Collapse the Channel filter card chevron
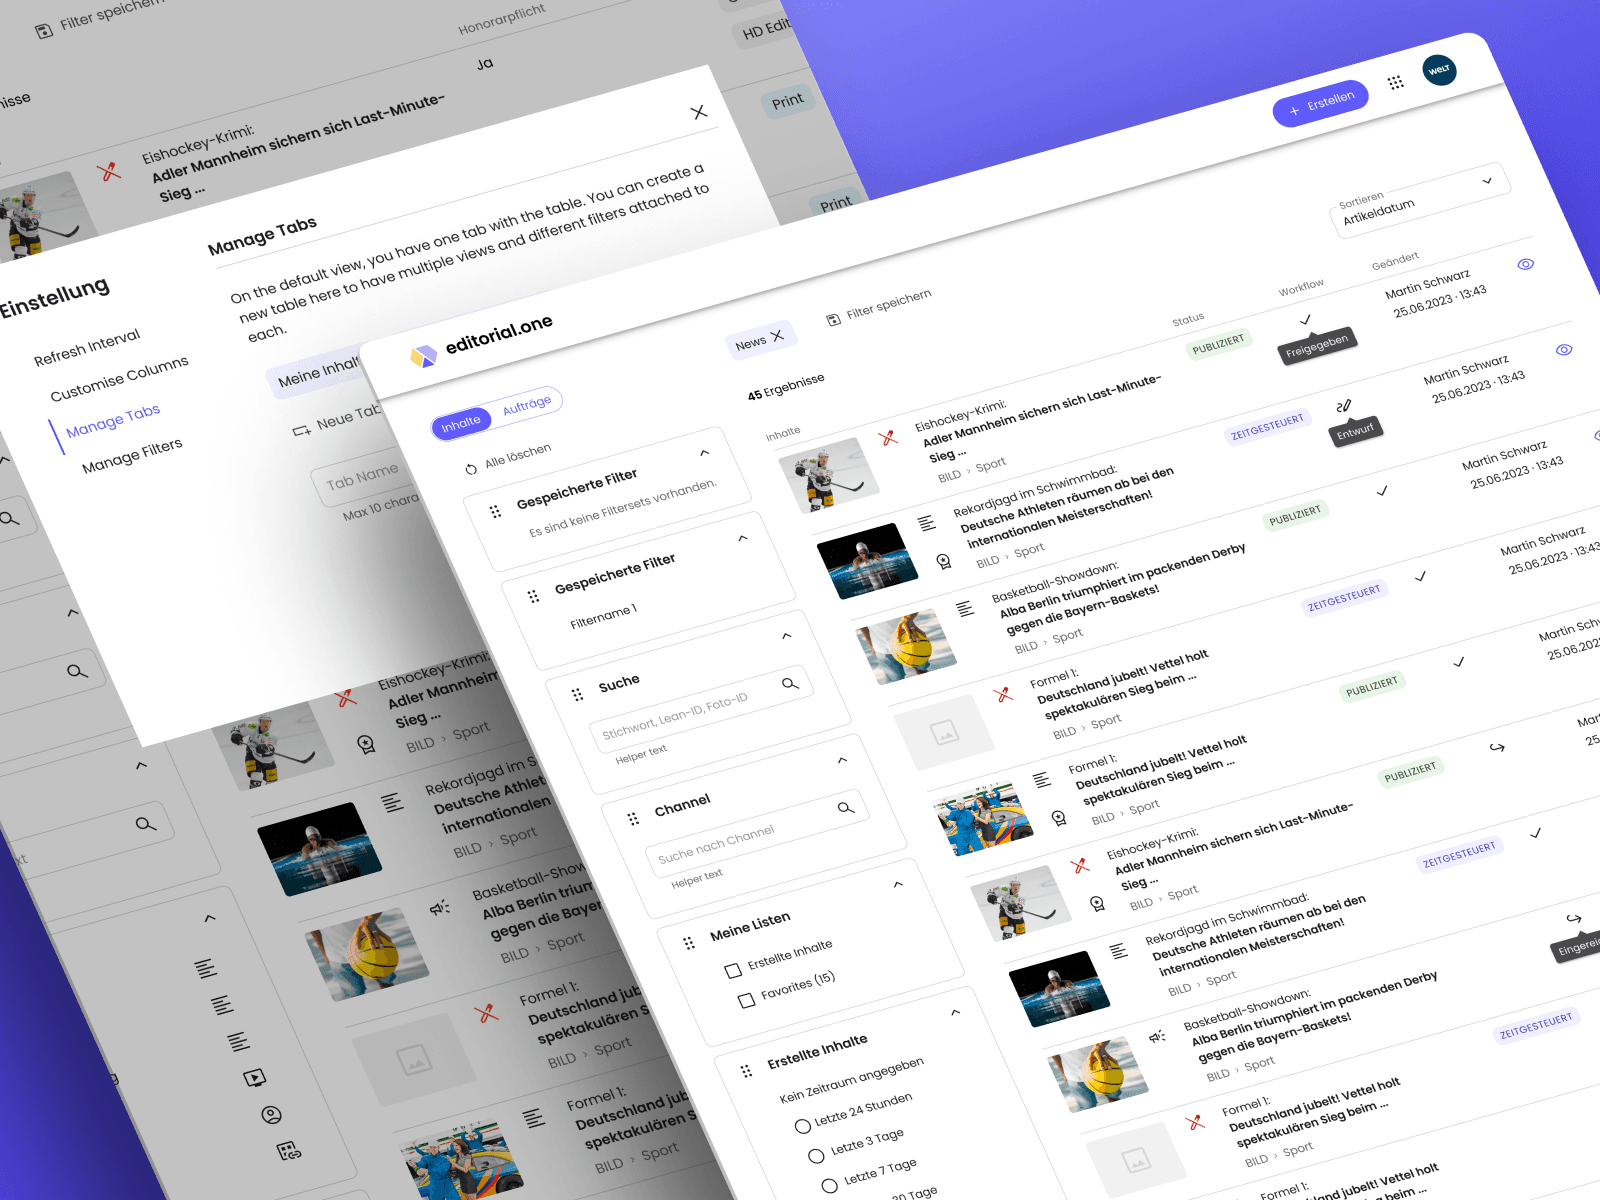The height and width of the screenshot is (1200, 1600). pyautogui.click(x=842, y=760)
